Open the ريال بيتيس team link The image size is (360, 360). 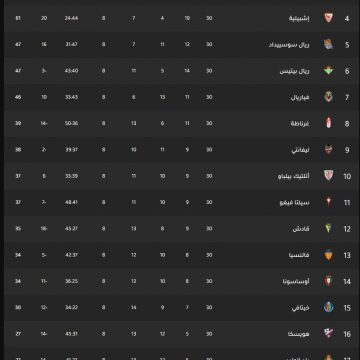(x=295, y=71)
